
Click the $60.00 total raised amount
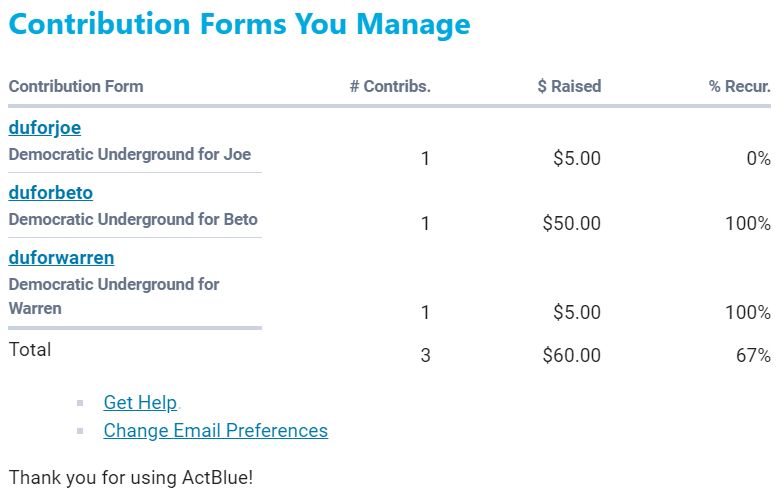(x=571, y=355)
